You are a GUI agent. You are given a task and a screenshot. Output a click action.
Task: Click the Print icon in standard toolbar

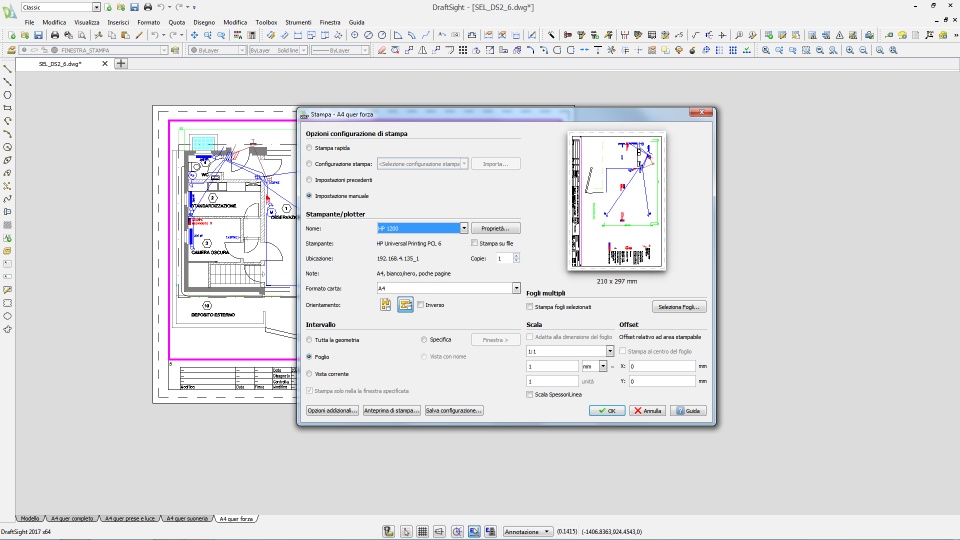click(54, 35)
